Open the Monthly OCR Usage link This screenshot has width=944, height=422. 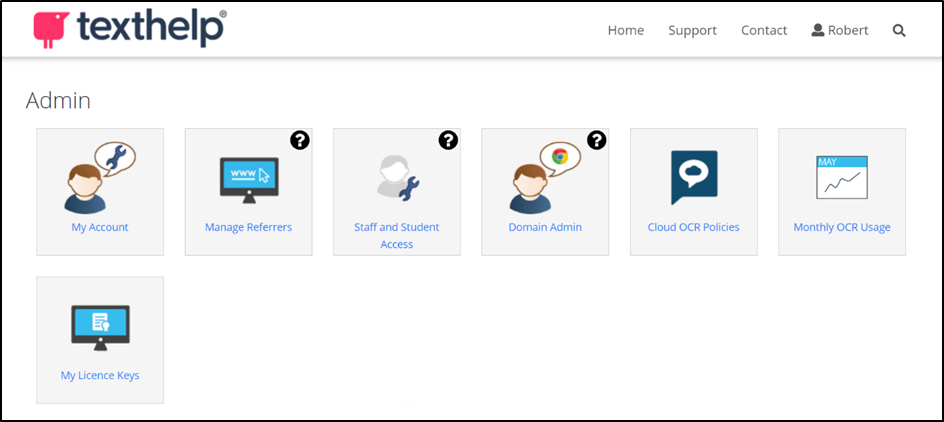point(842,228)
